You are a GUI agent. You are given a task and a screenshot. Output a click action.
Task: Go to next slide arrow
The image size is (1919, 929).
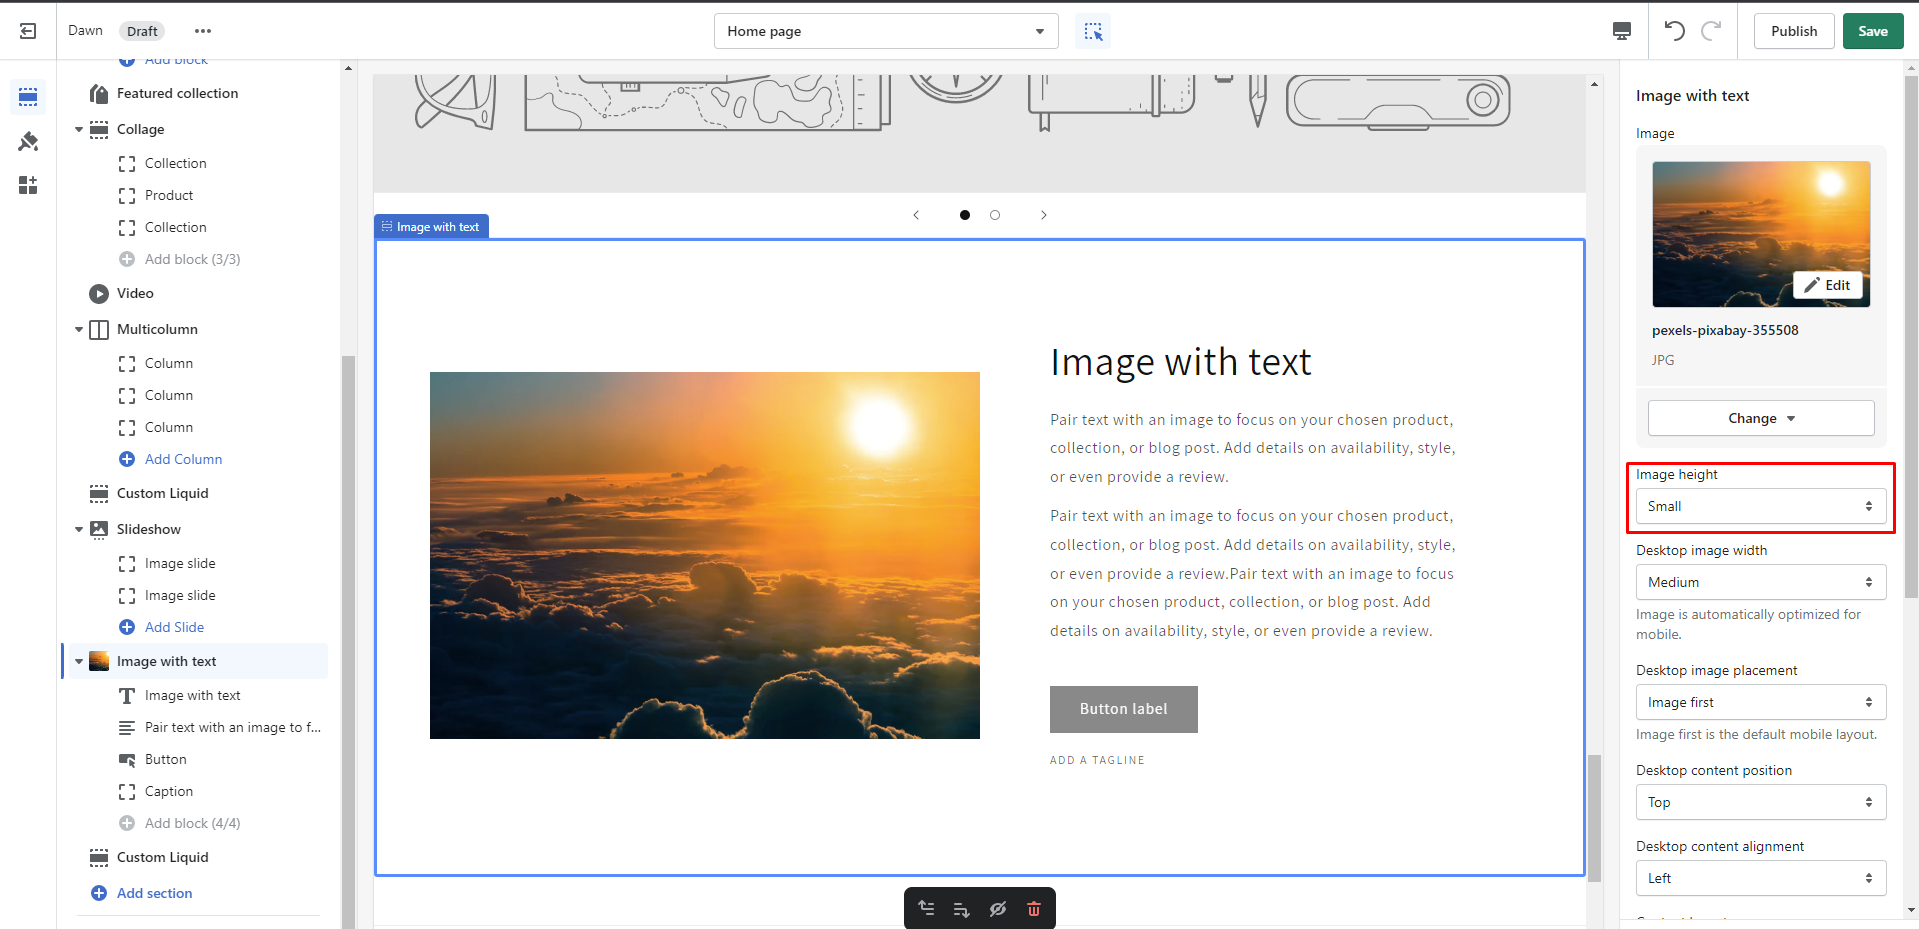[x=1044, y=215]
